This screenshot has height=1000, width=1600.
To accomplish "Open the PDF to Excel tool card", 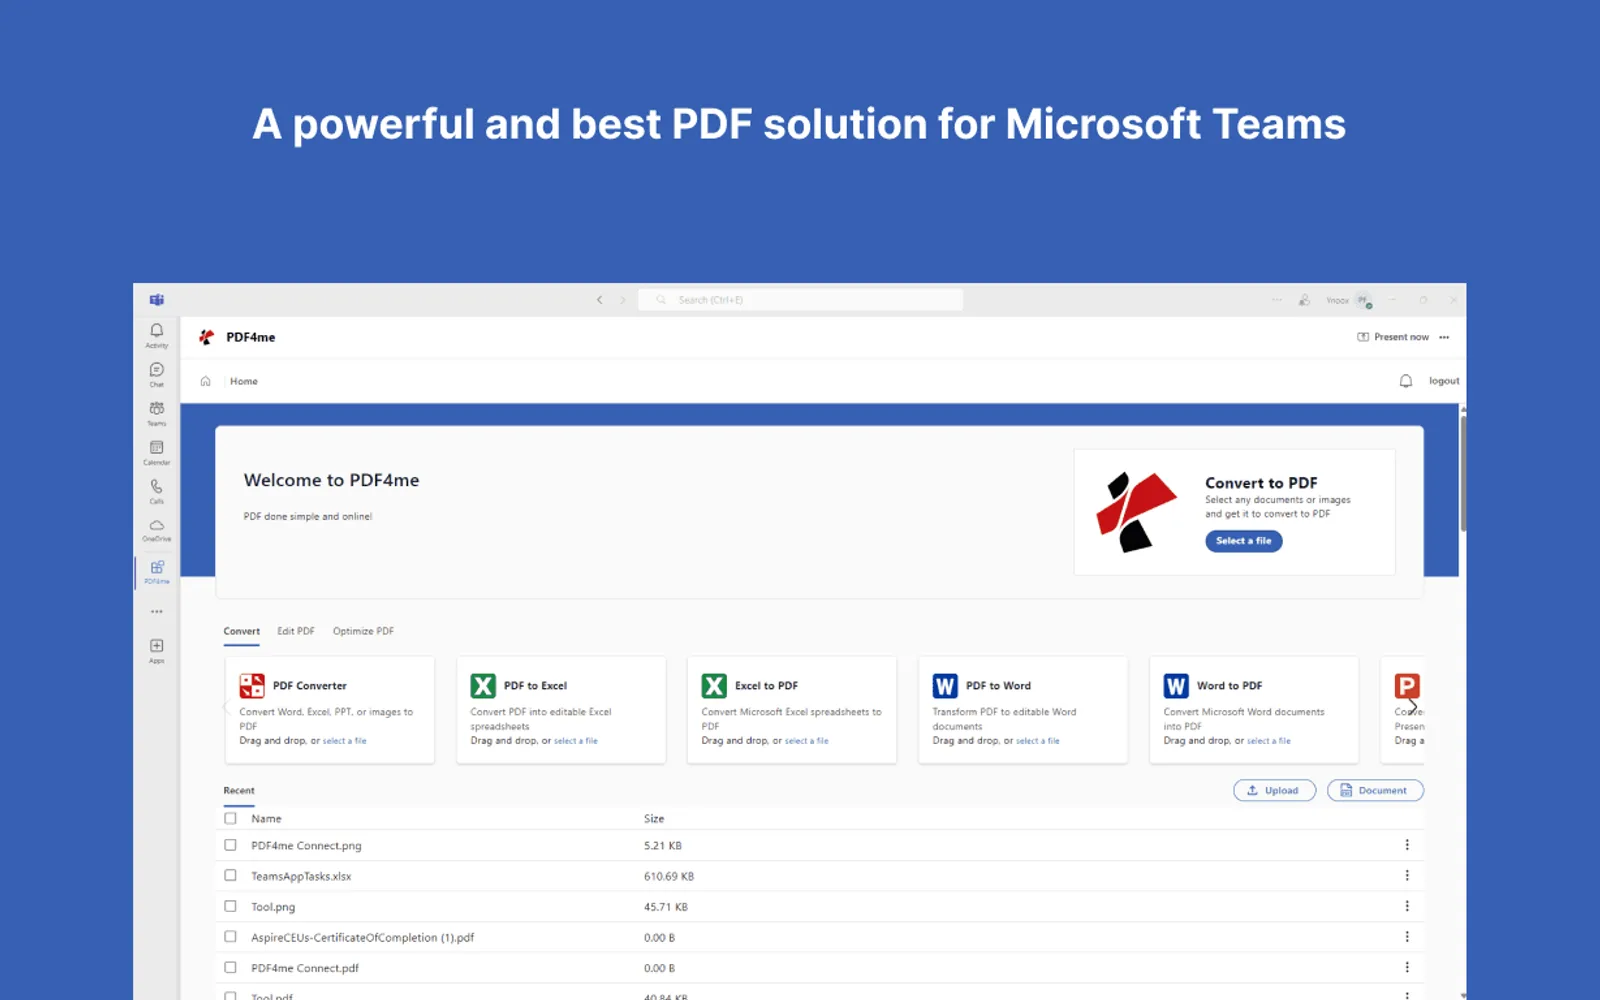I will tap(561, 710).
